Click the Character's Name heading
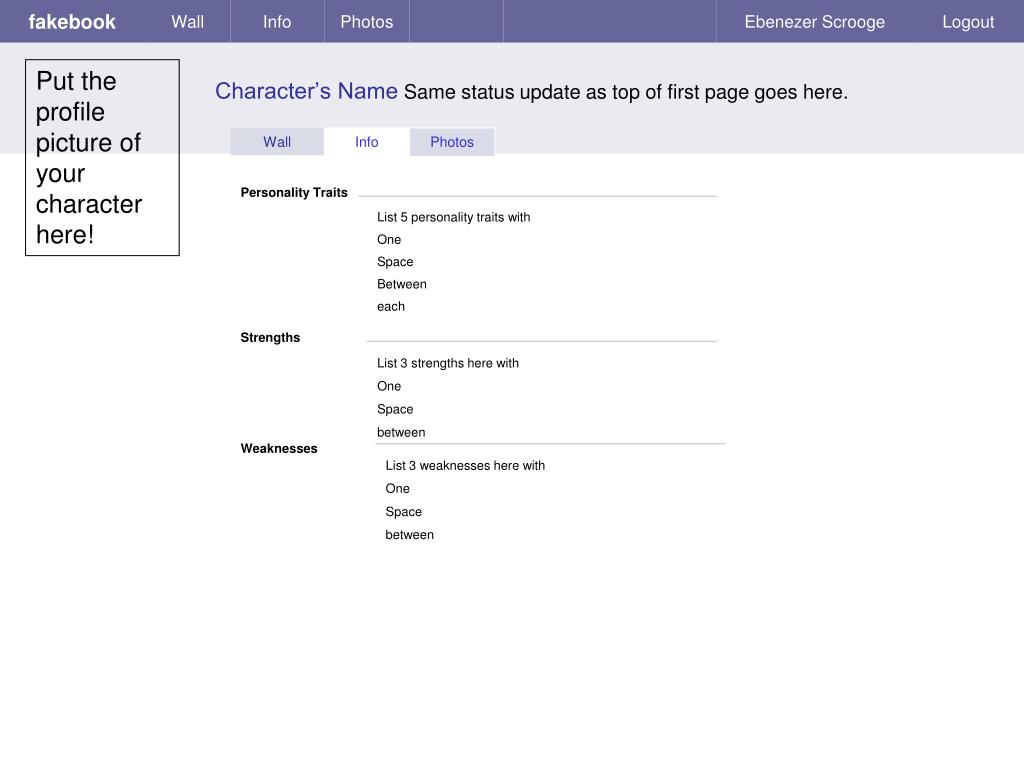Image resolution: width=1024 pixels, height=768 pixels. coord(306,91)
